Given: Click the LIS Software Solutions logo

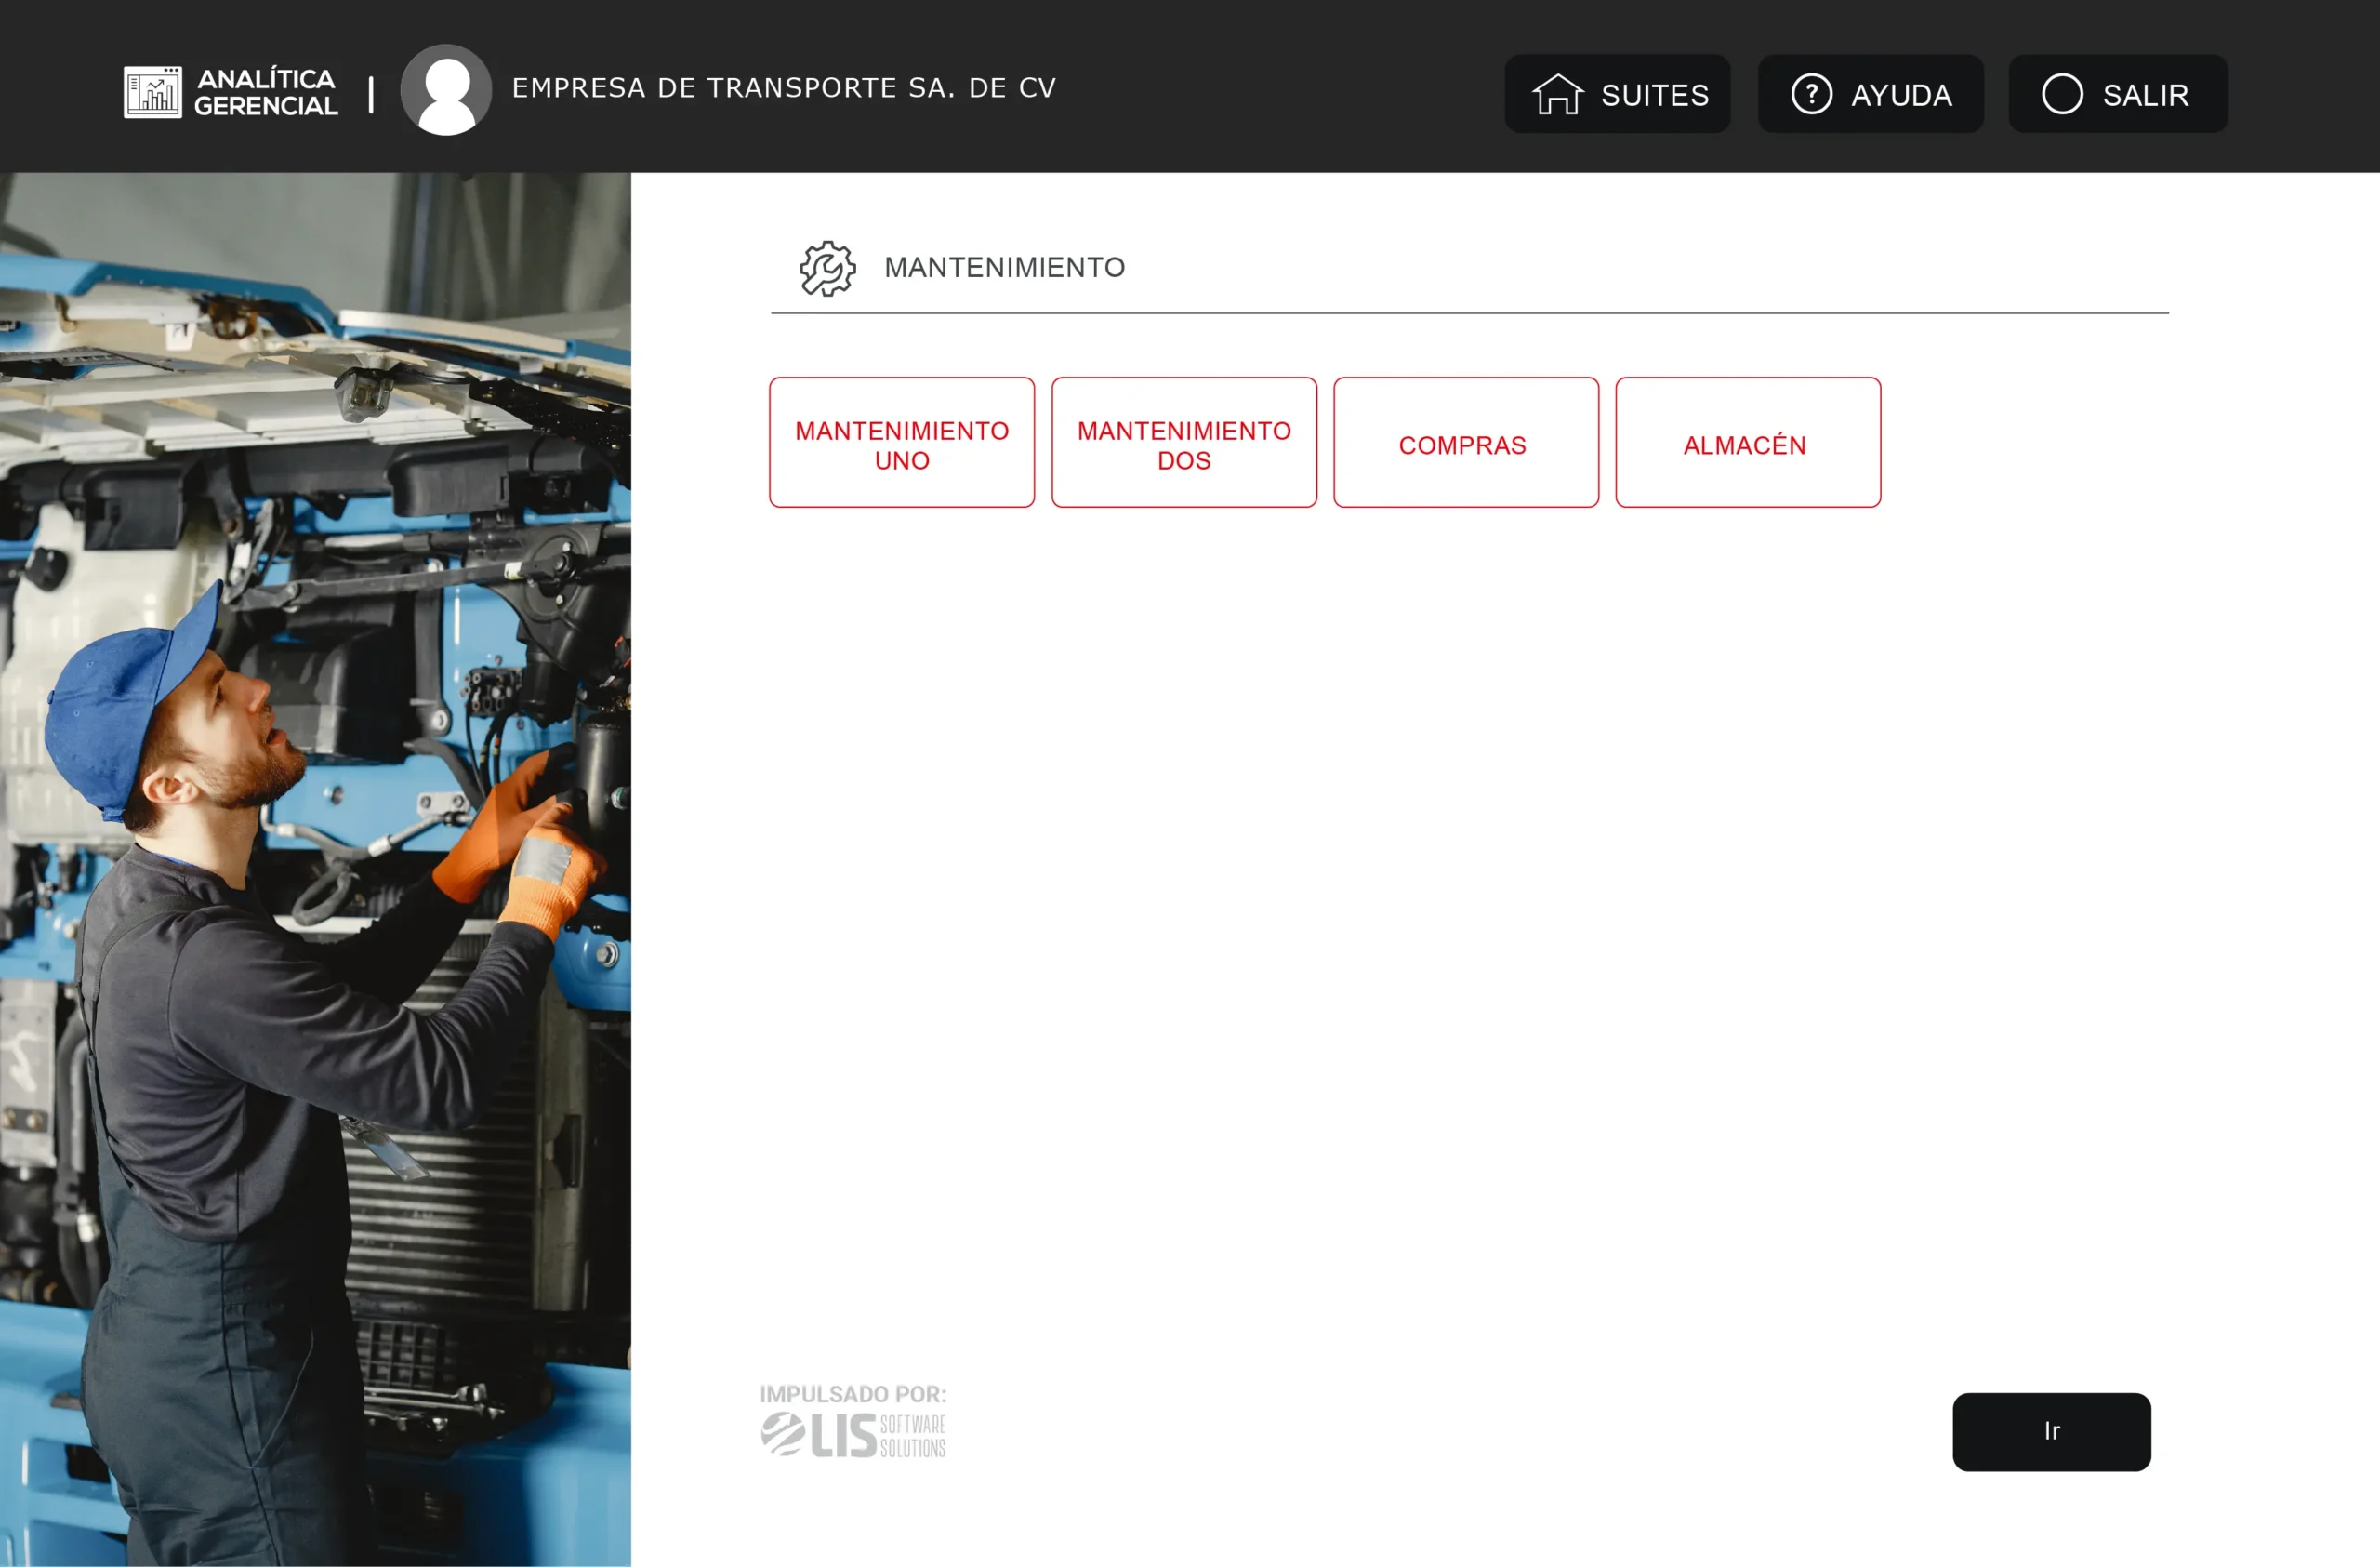Looking at the screenshot, I should (x=852, y=1435).
